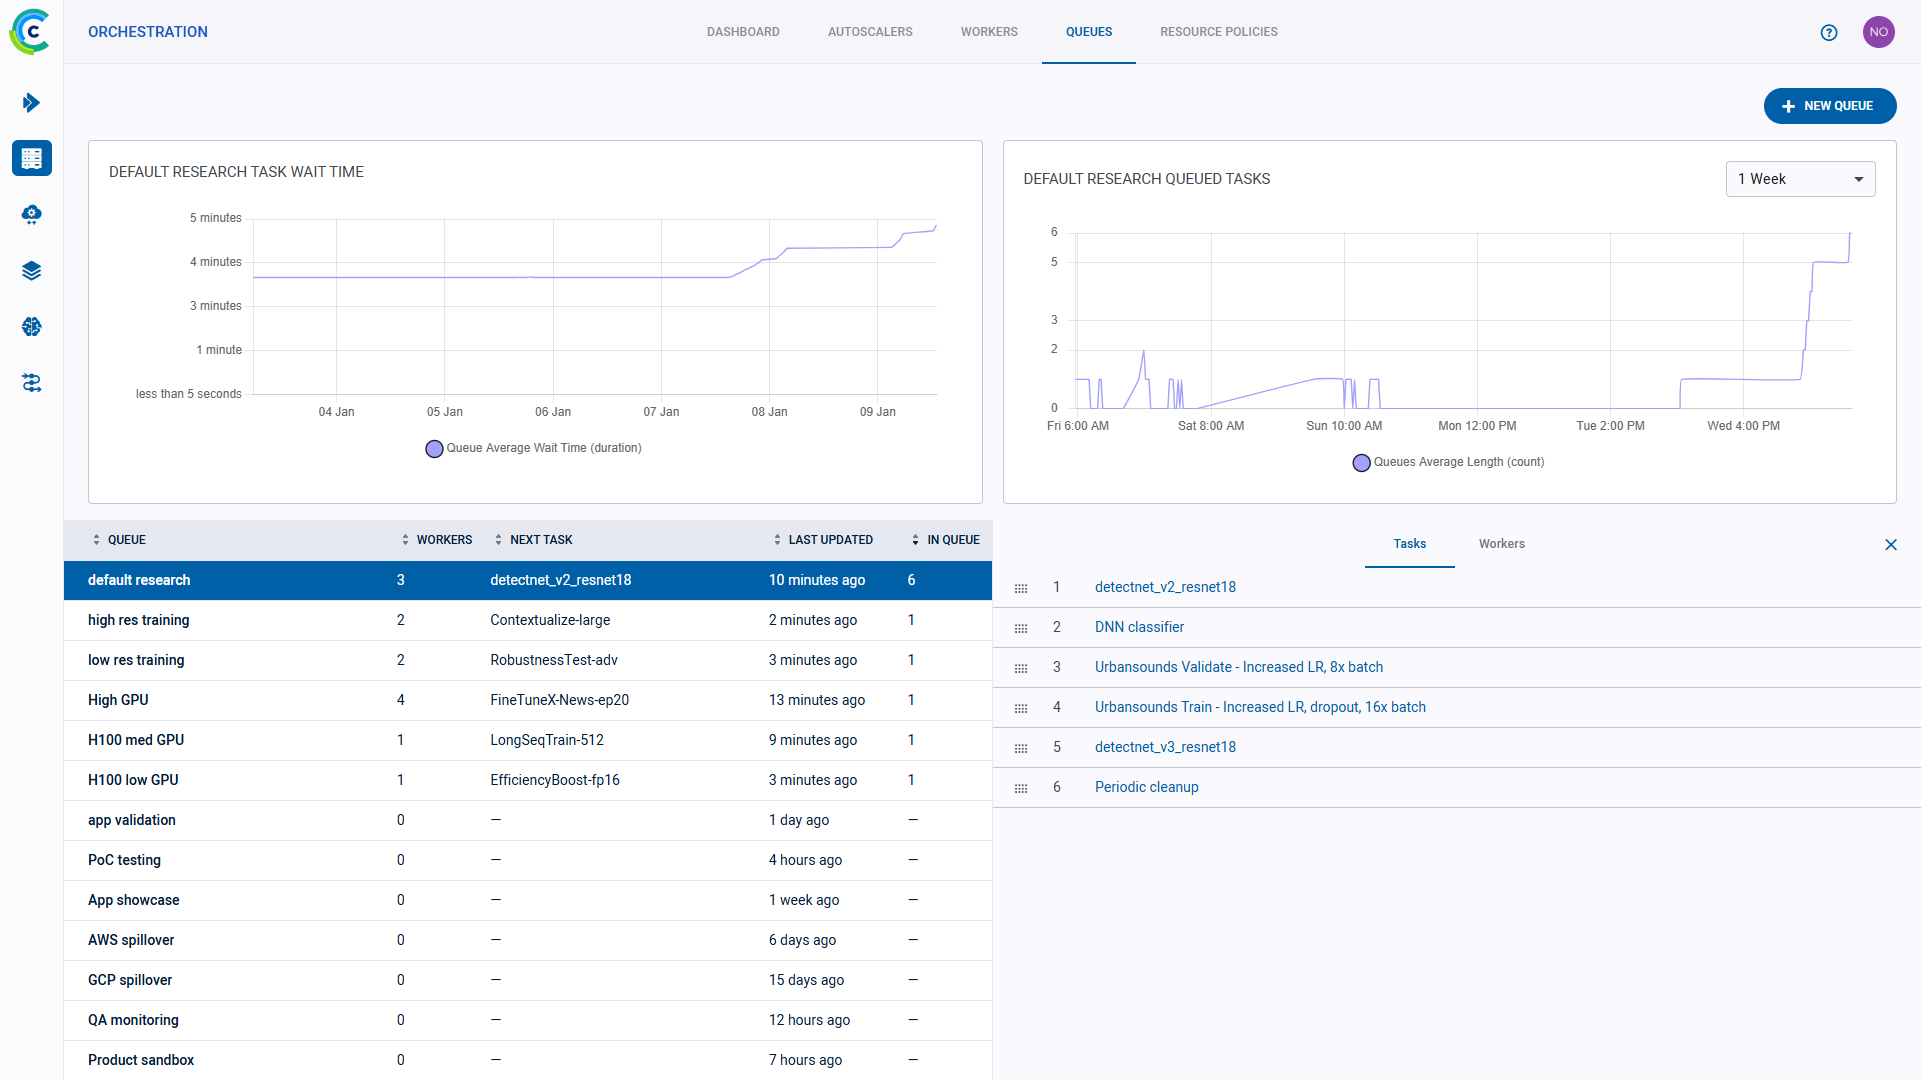Screen dimensions: 1921x1080
Task: Click the NEW QUEUE button
Action: [x=1830, y=105]
